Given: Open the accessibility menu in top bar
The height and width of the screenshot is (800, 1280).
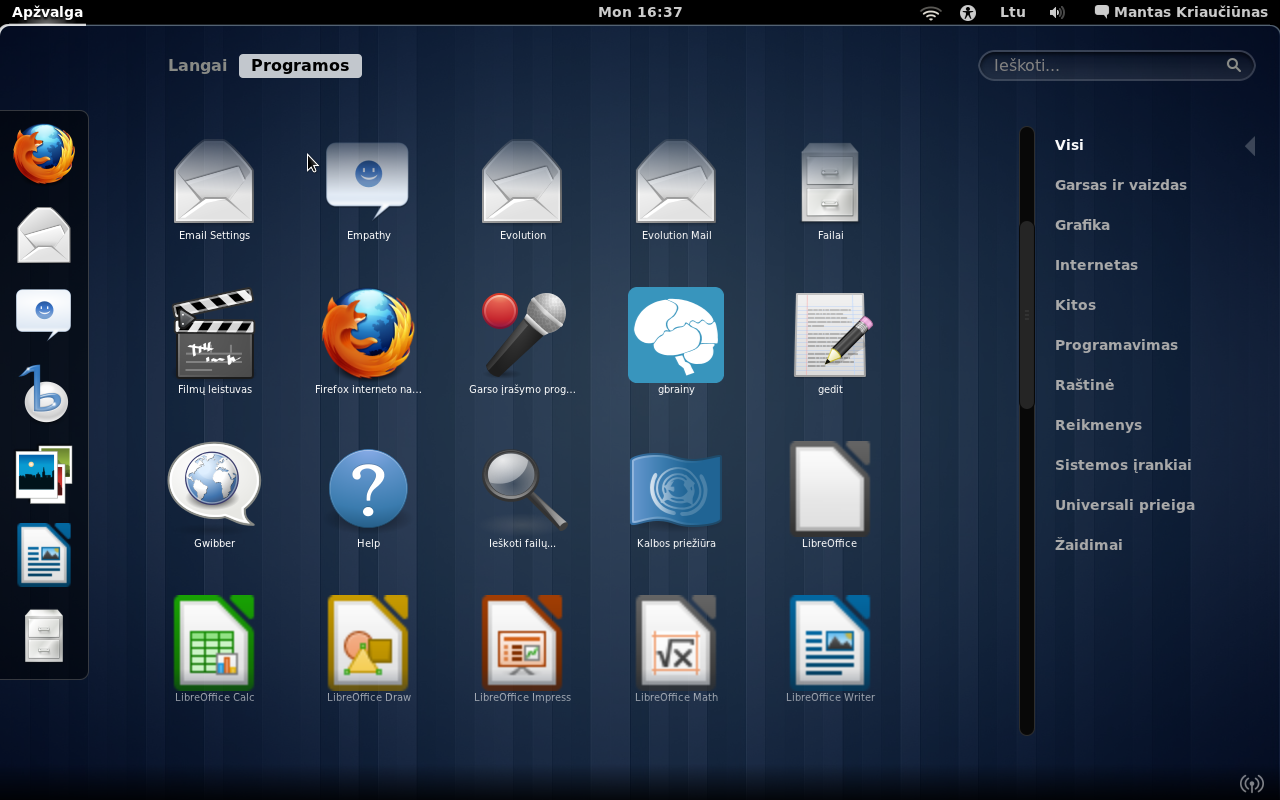Looking at the screenshot, I should (x=967, y=13).
